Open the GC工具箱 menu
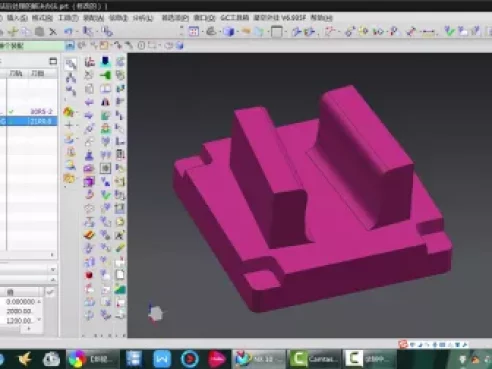Viewport: 492px width, 369px height. [234, 18]
